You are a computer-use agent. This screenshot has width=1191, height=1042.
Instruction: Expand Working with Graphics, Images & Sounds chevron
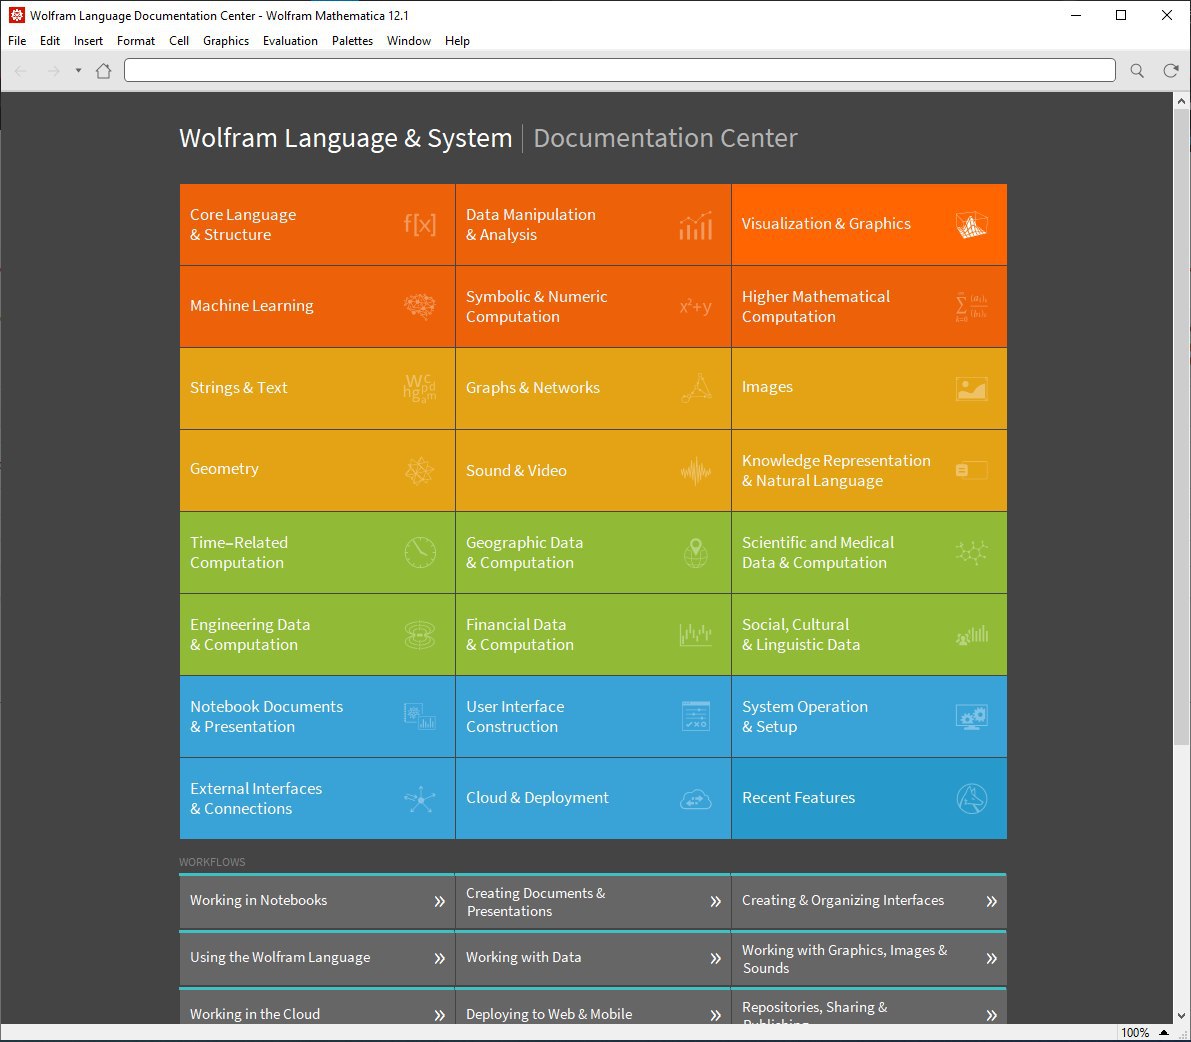point(991,958)
